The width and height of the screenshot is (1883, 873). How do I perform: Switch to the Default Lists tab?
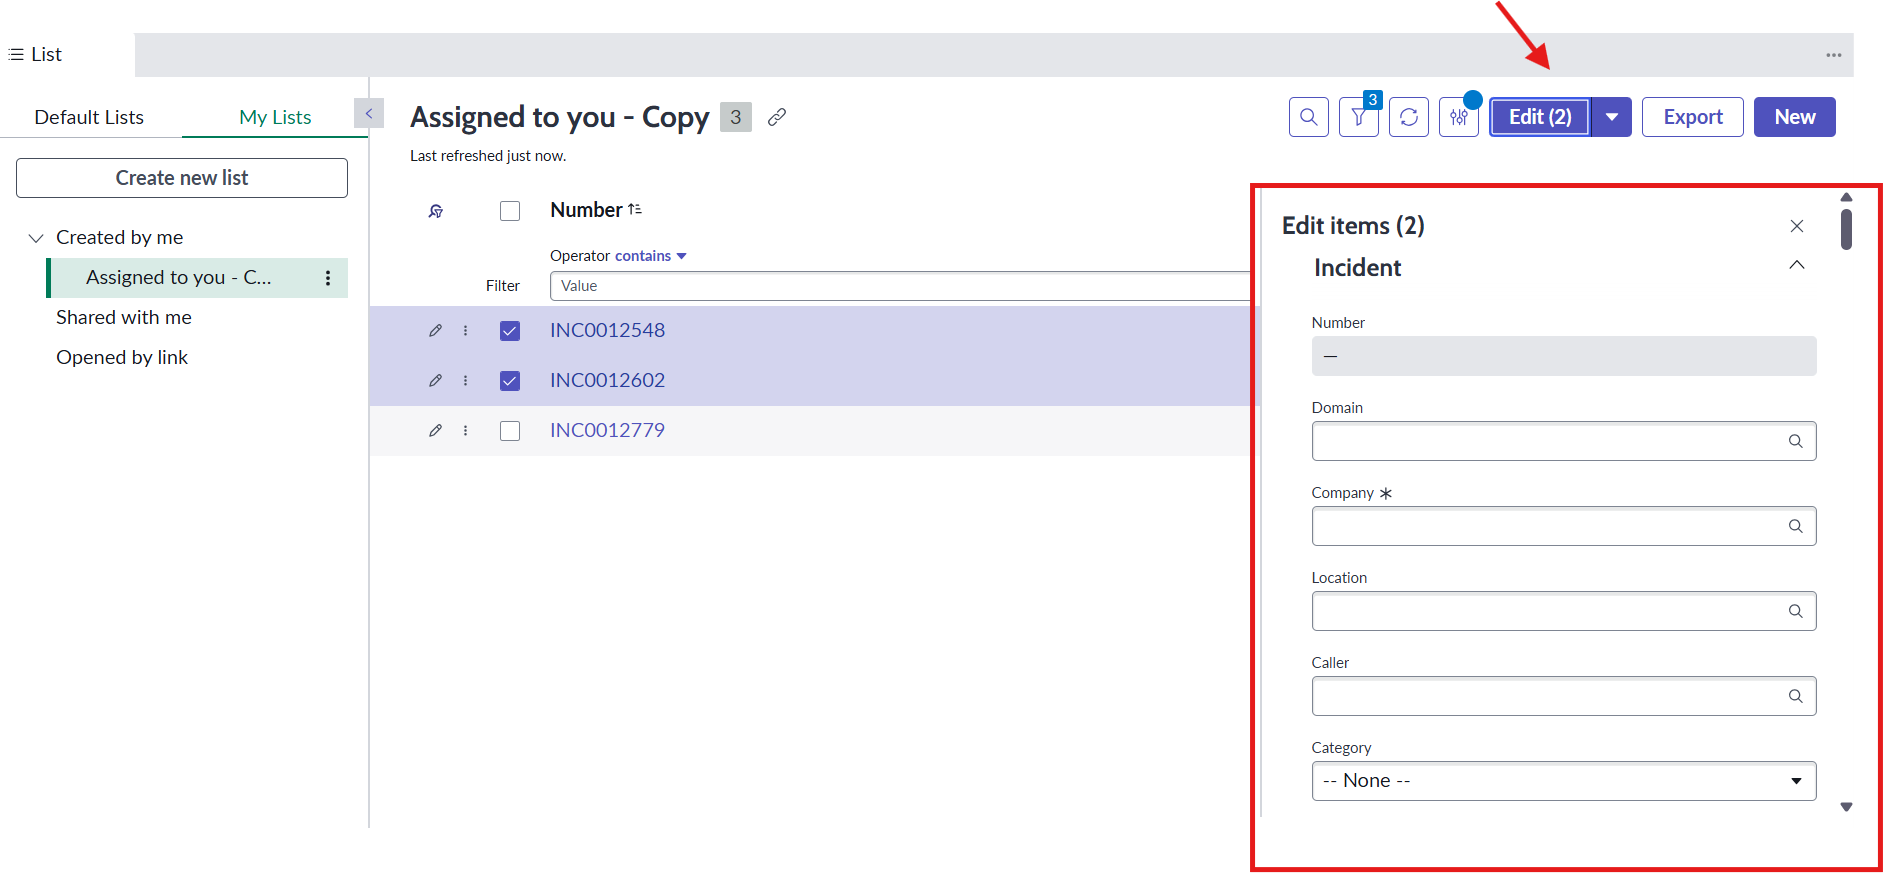click(x=89, y=117)
